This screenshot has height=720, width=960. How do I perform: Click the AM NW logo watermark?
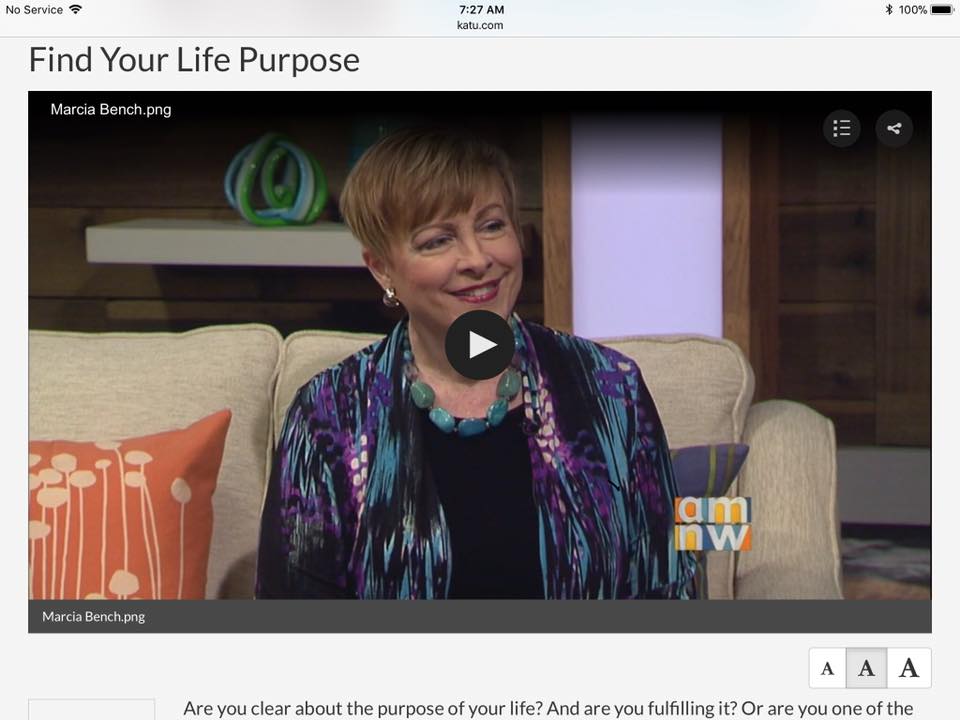click(x=713, y=524)
